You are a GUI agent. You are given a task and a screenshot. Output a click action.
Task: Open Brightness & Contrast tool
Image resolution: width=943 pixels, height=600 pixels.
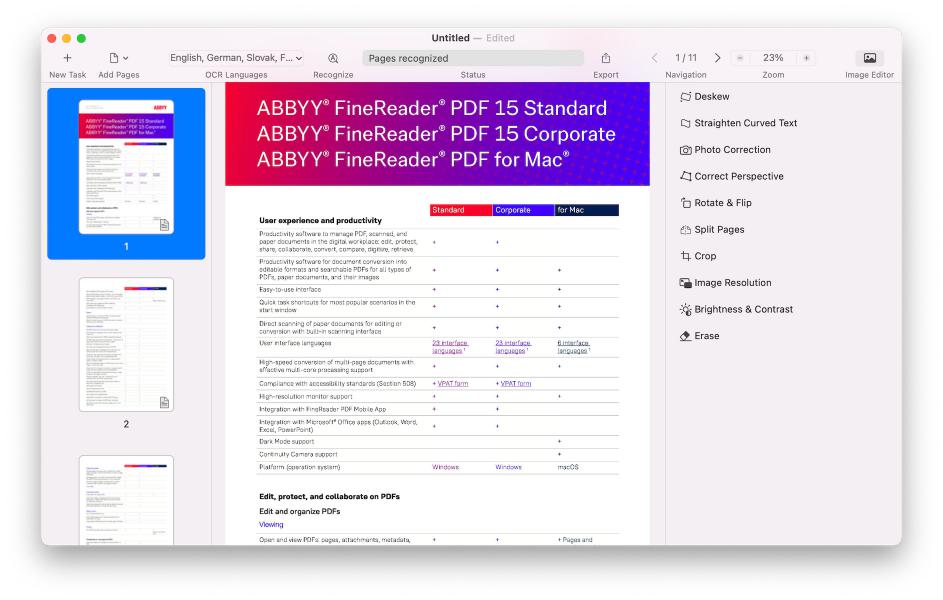(737, 309)
